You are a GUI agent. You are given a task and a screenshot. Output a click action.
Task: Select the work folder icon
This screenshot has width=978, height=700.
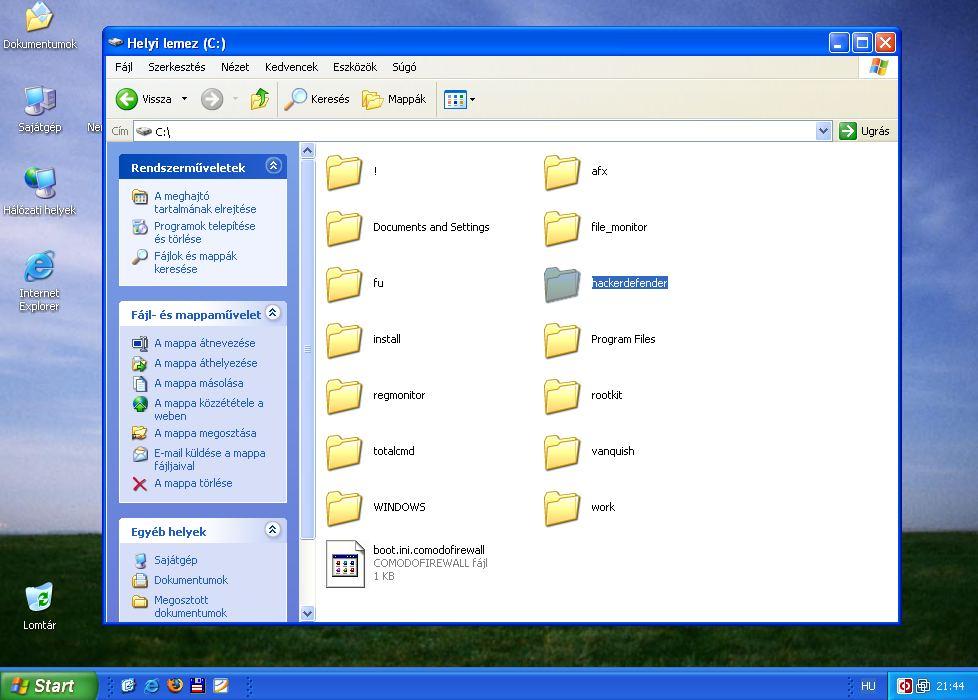point(562,508)
